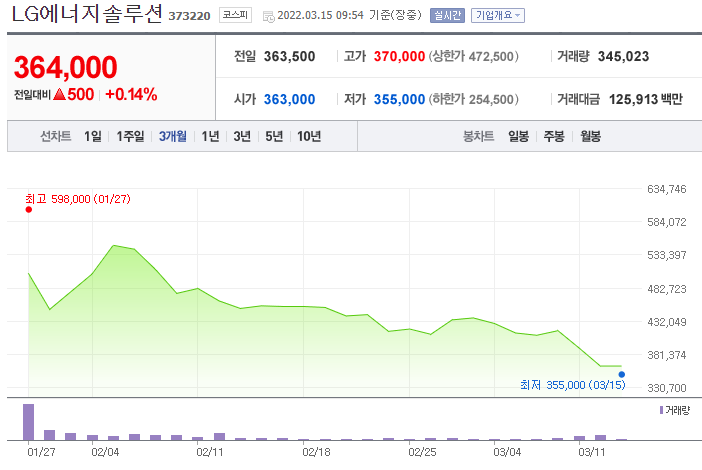Select the 1주일 line chart tab
Screen dimensions: 702x470
[x=130, y=136]
